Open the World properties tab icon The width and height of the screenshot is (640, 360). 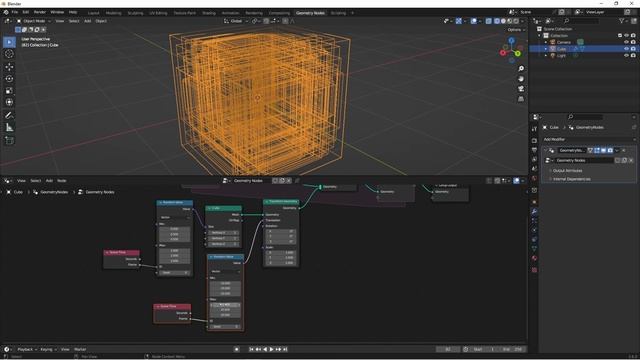(534, 178)
